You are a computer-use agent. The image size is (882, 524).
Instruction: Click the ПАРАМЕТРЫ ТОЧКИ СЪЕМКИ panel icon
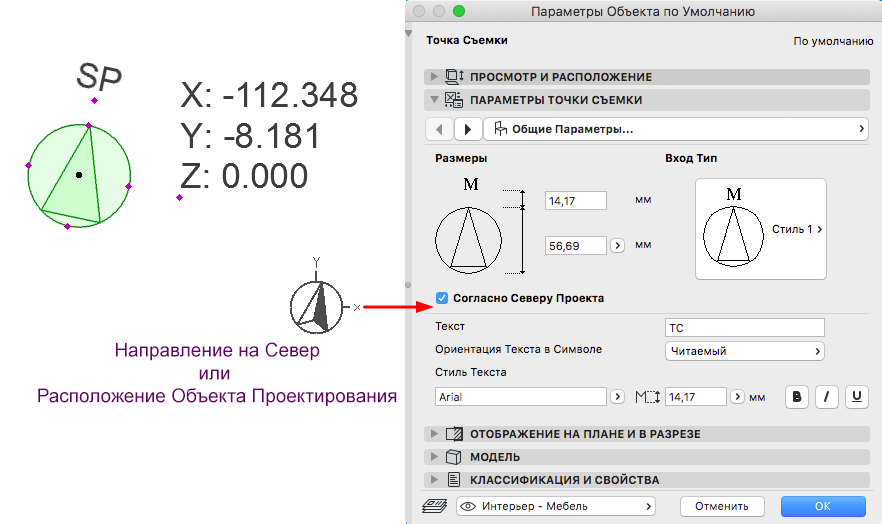[454, 100]
